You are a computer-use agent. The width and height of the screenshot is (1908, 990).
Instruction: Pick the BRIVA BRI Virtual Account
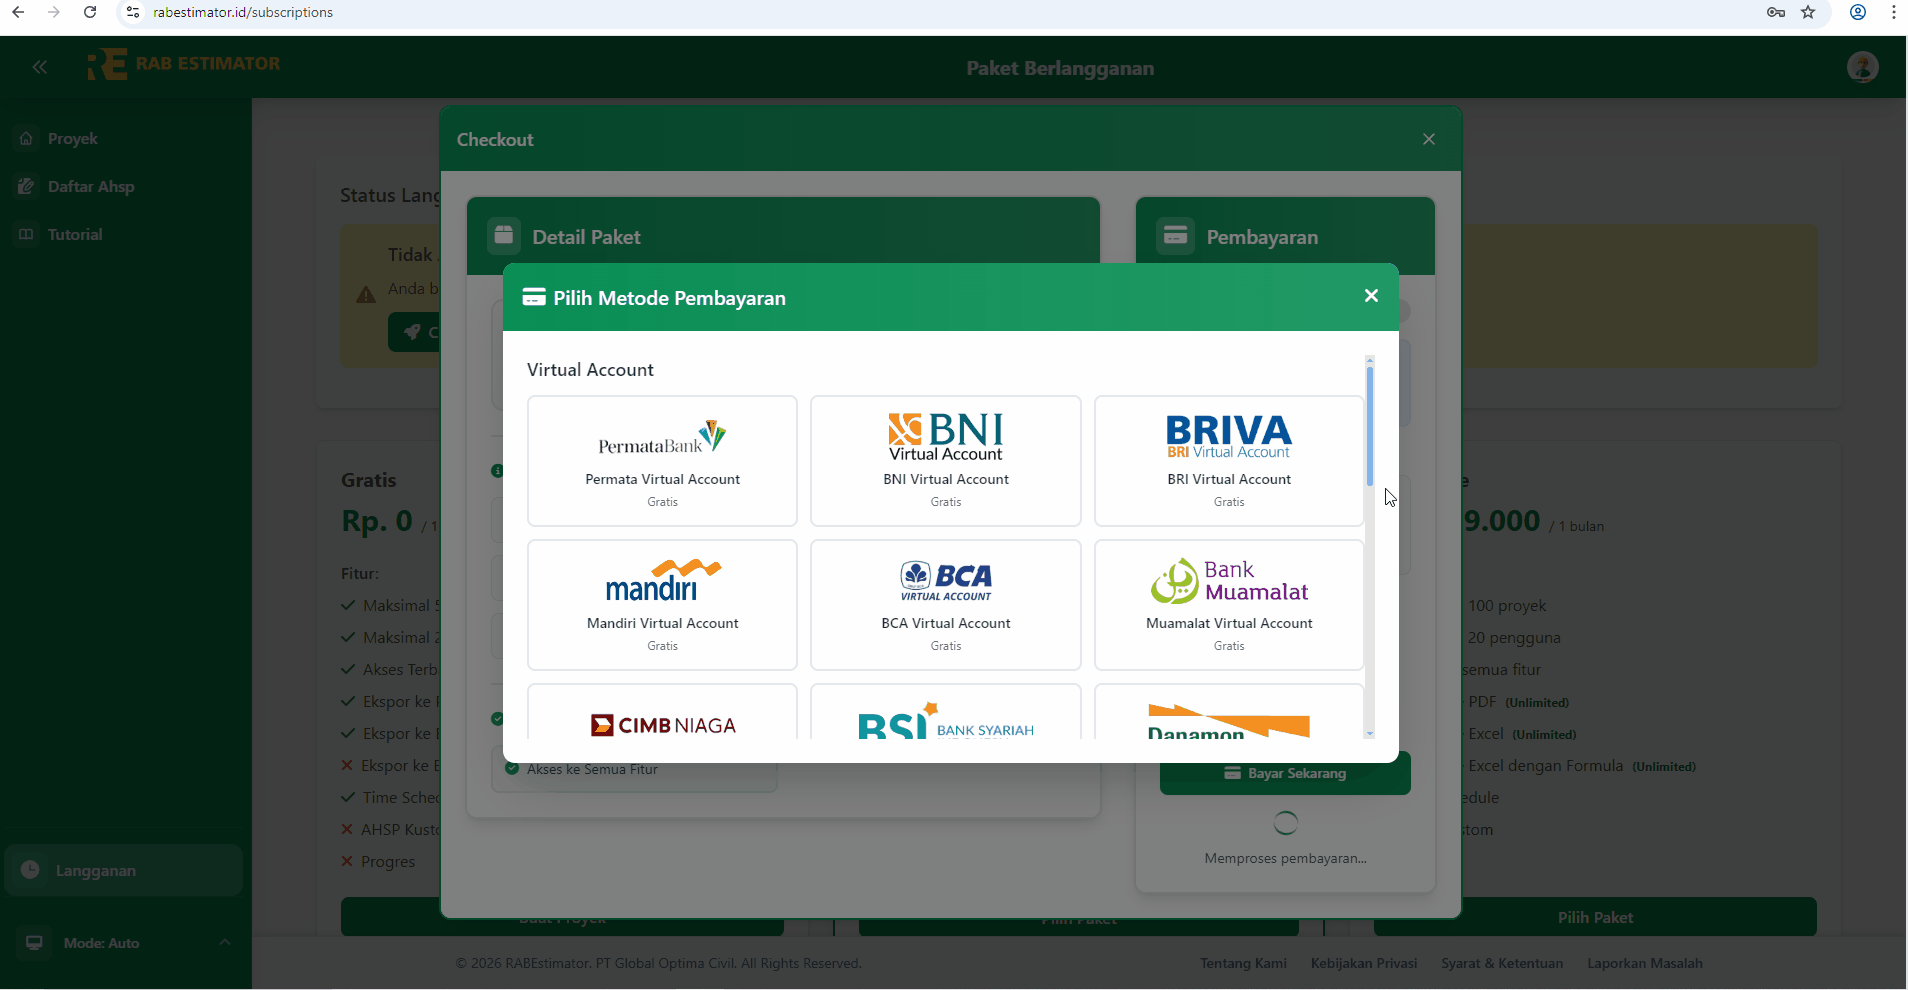1228,460
